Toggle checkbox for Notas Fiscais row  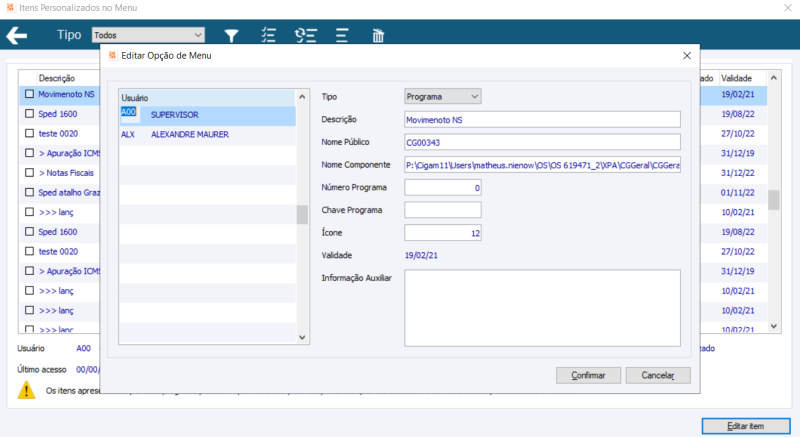pos(30,173)
